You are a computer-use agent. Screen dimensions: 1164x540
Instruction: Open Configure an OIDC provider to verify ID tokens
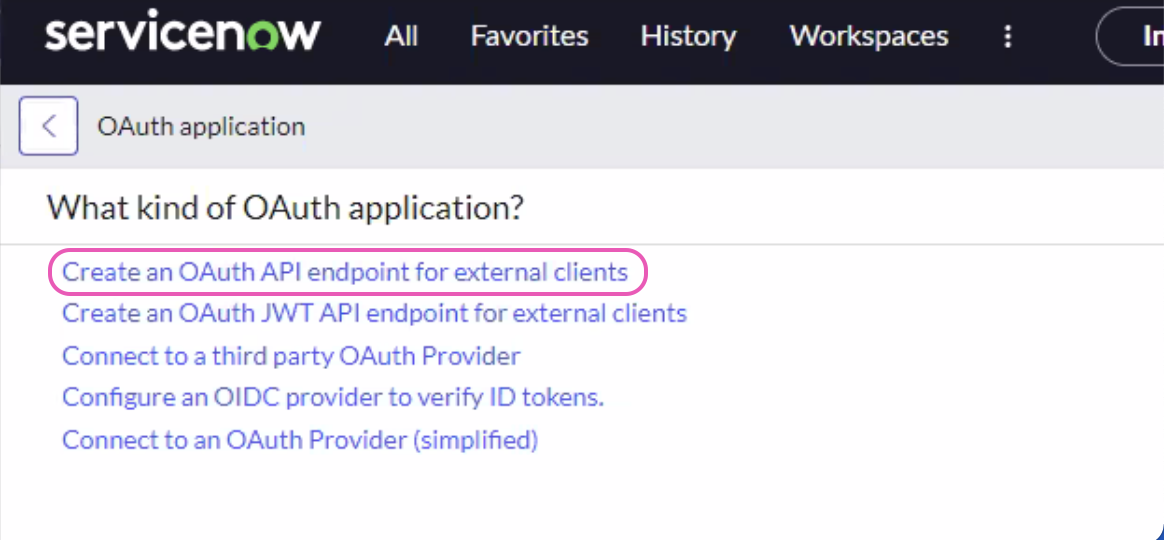[x=333, y=398]
